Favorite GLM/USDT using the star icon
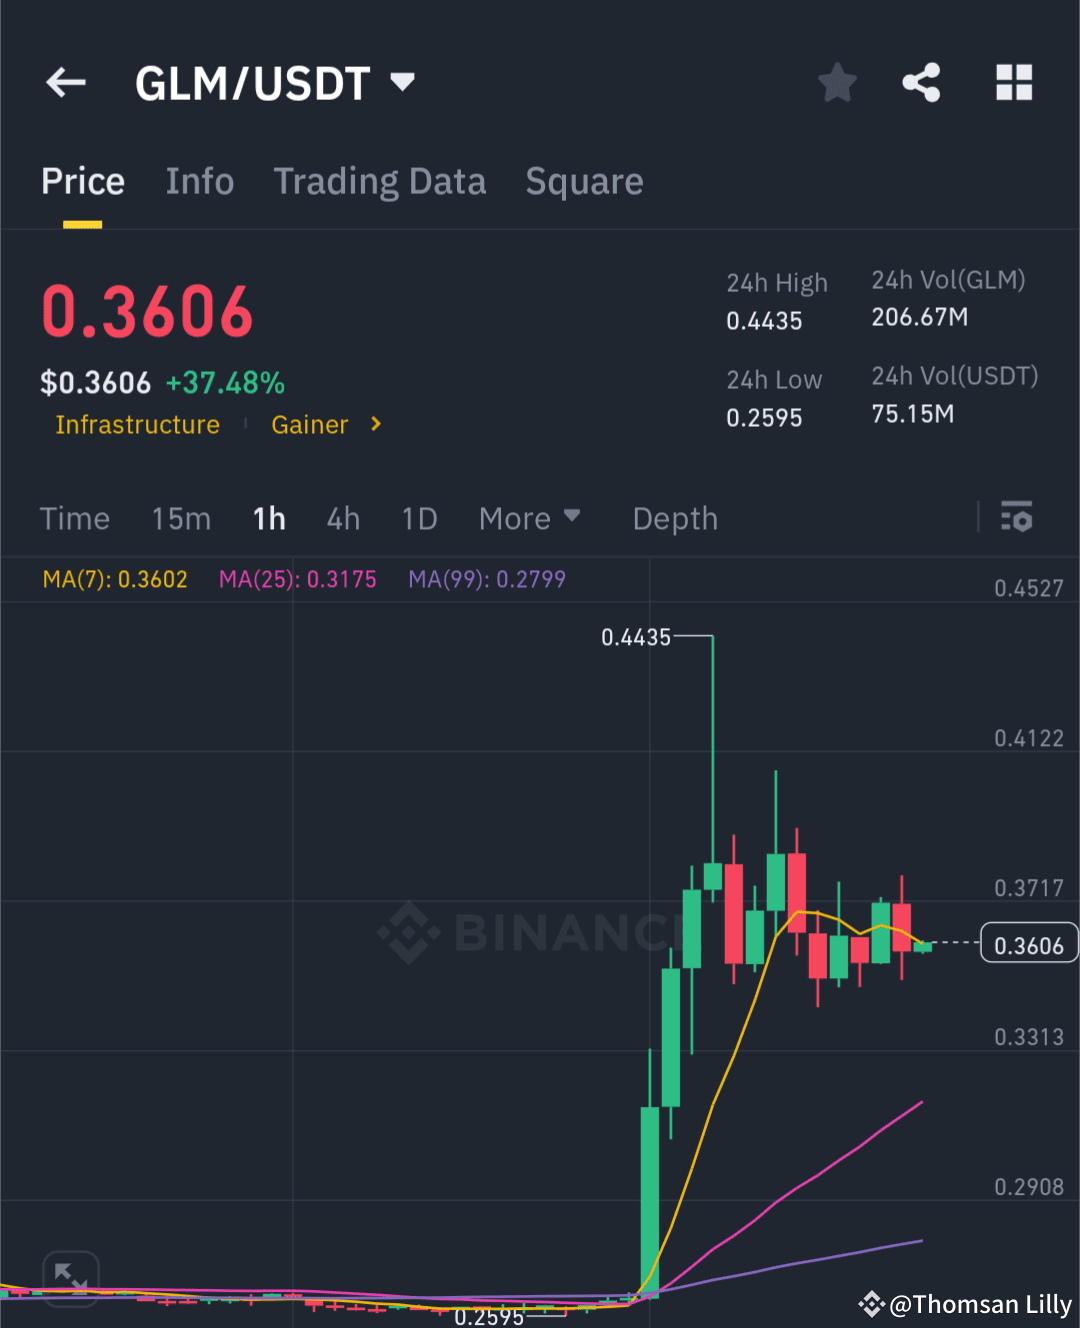Screen dimensions: 1080x1328 (x=837, y=83)
